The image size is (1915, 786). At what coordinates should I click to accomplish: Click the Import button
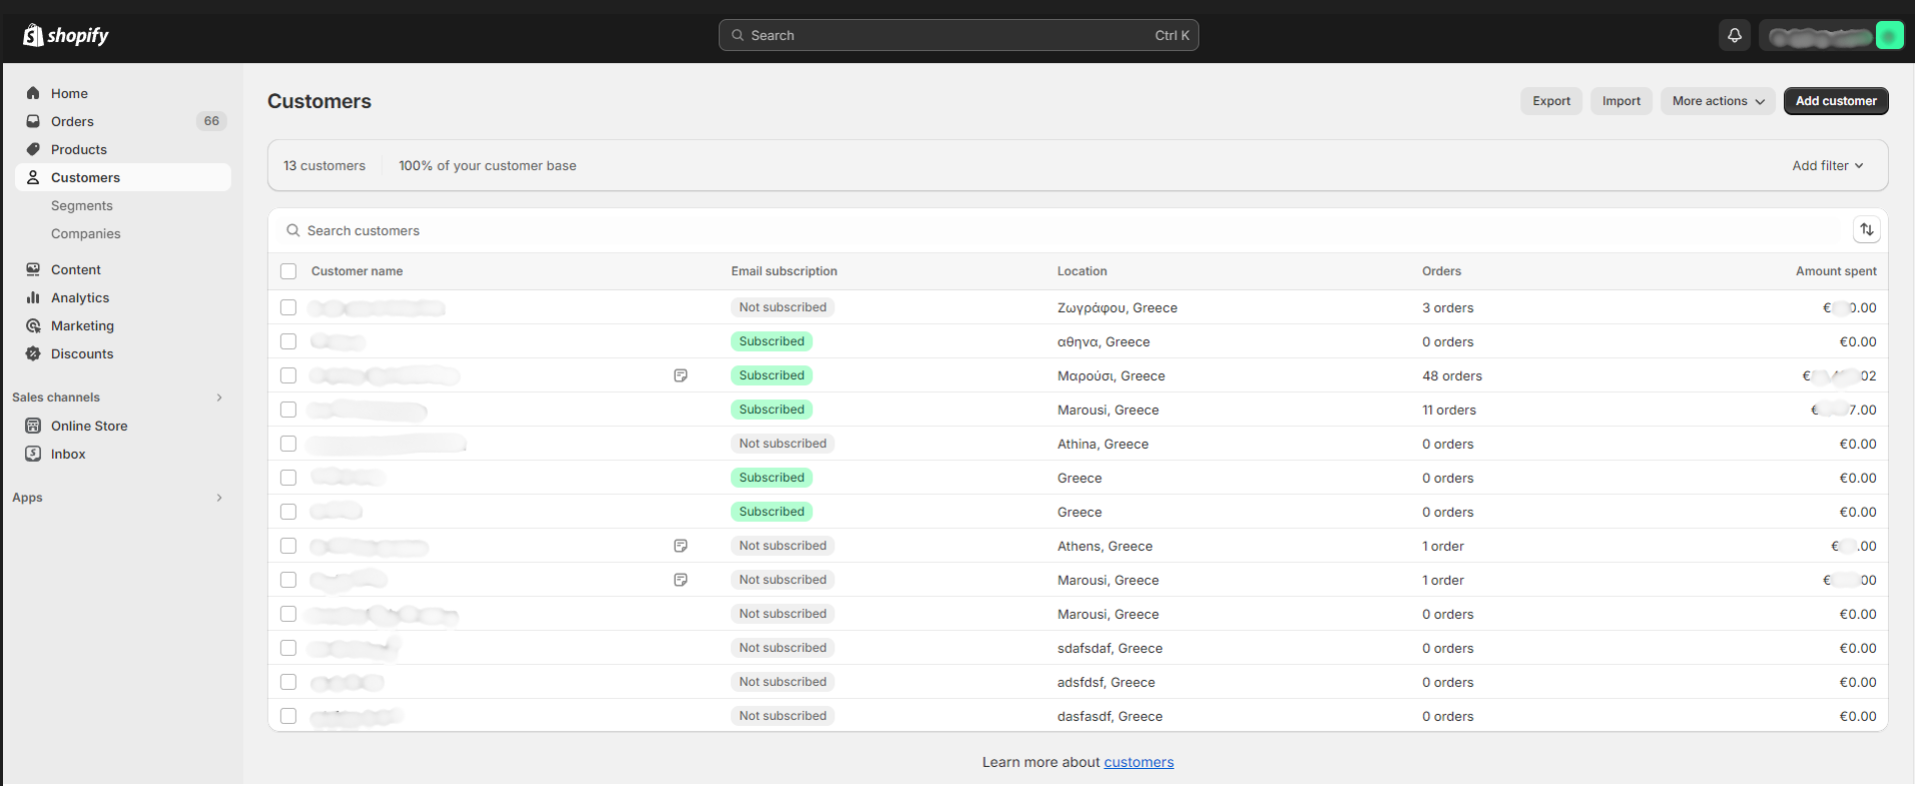[1621, 101]
